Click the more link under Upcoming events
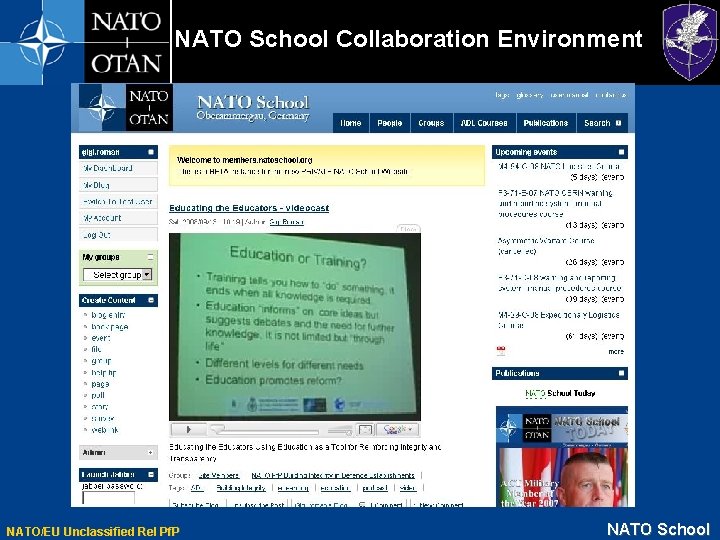The height and width of the screenshot is (540, 720). click(x=616, y=352)
